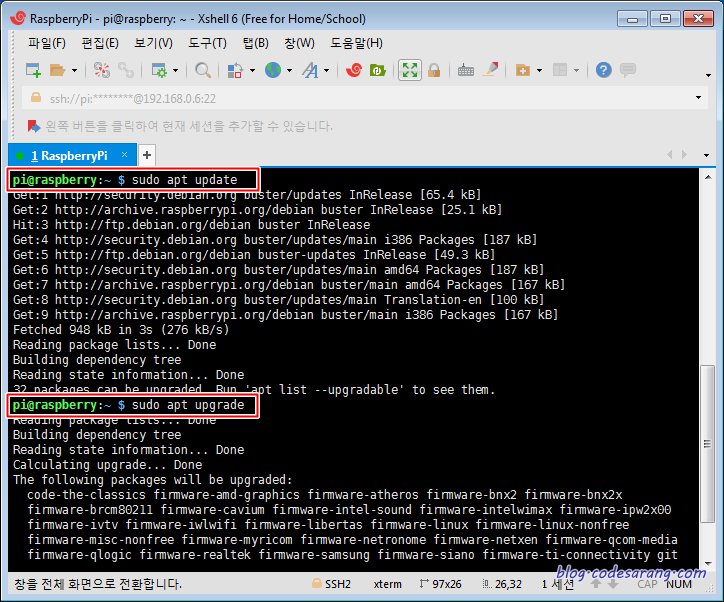Click tab scroll left arrow
Image resolution: width=724 pixels, height=602 pixels.
[x=670, y=155]
